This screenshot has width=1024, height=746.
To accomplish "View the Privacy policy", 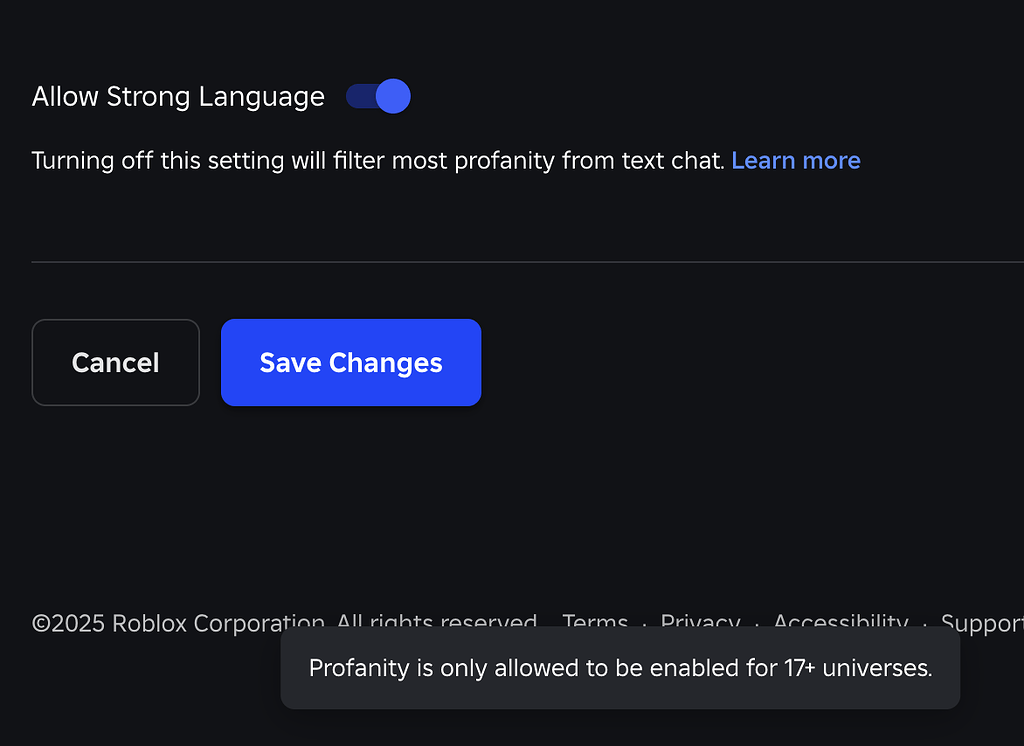I will point(701,623).
